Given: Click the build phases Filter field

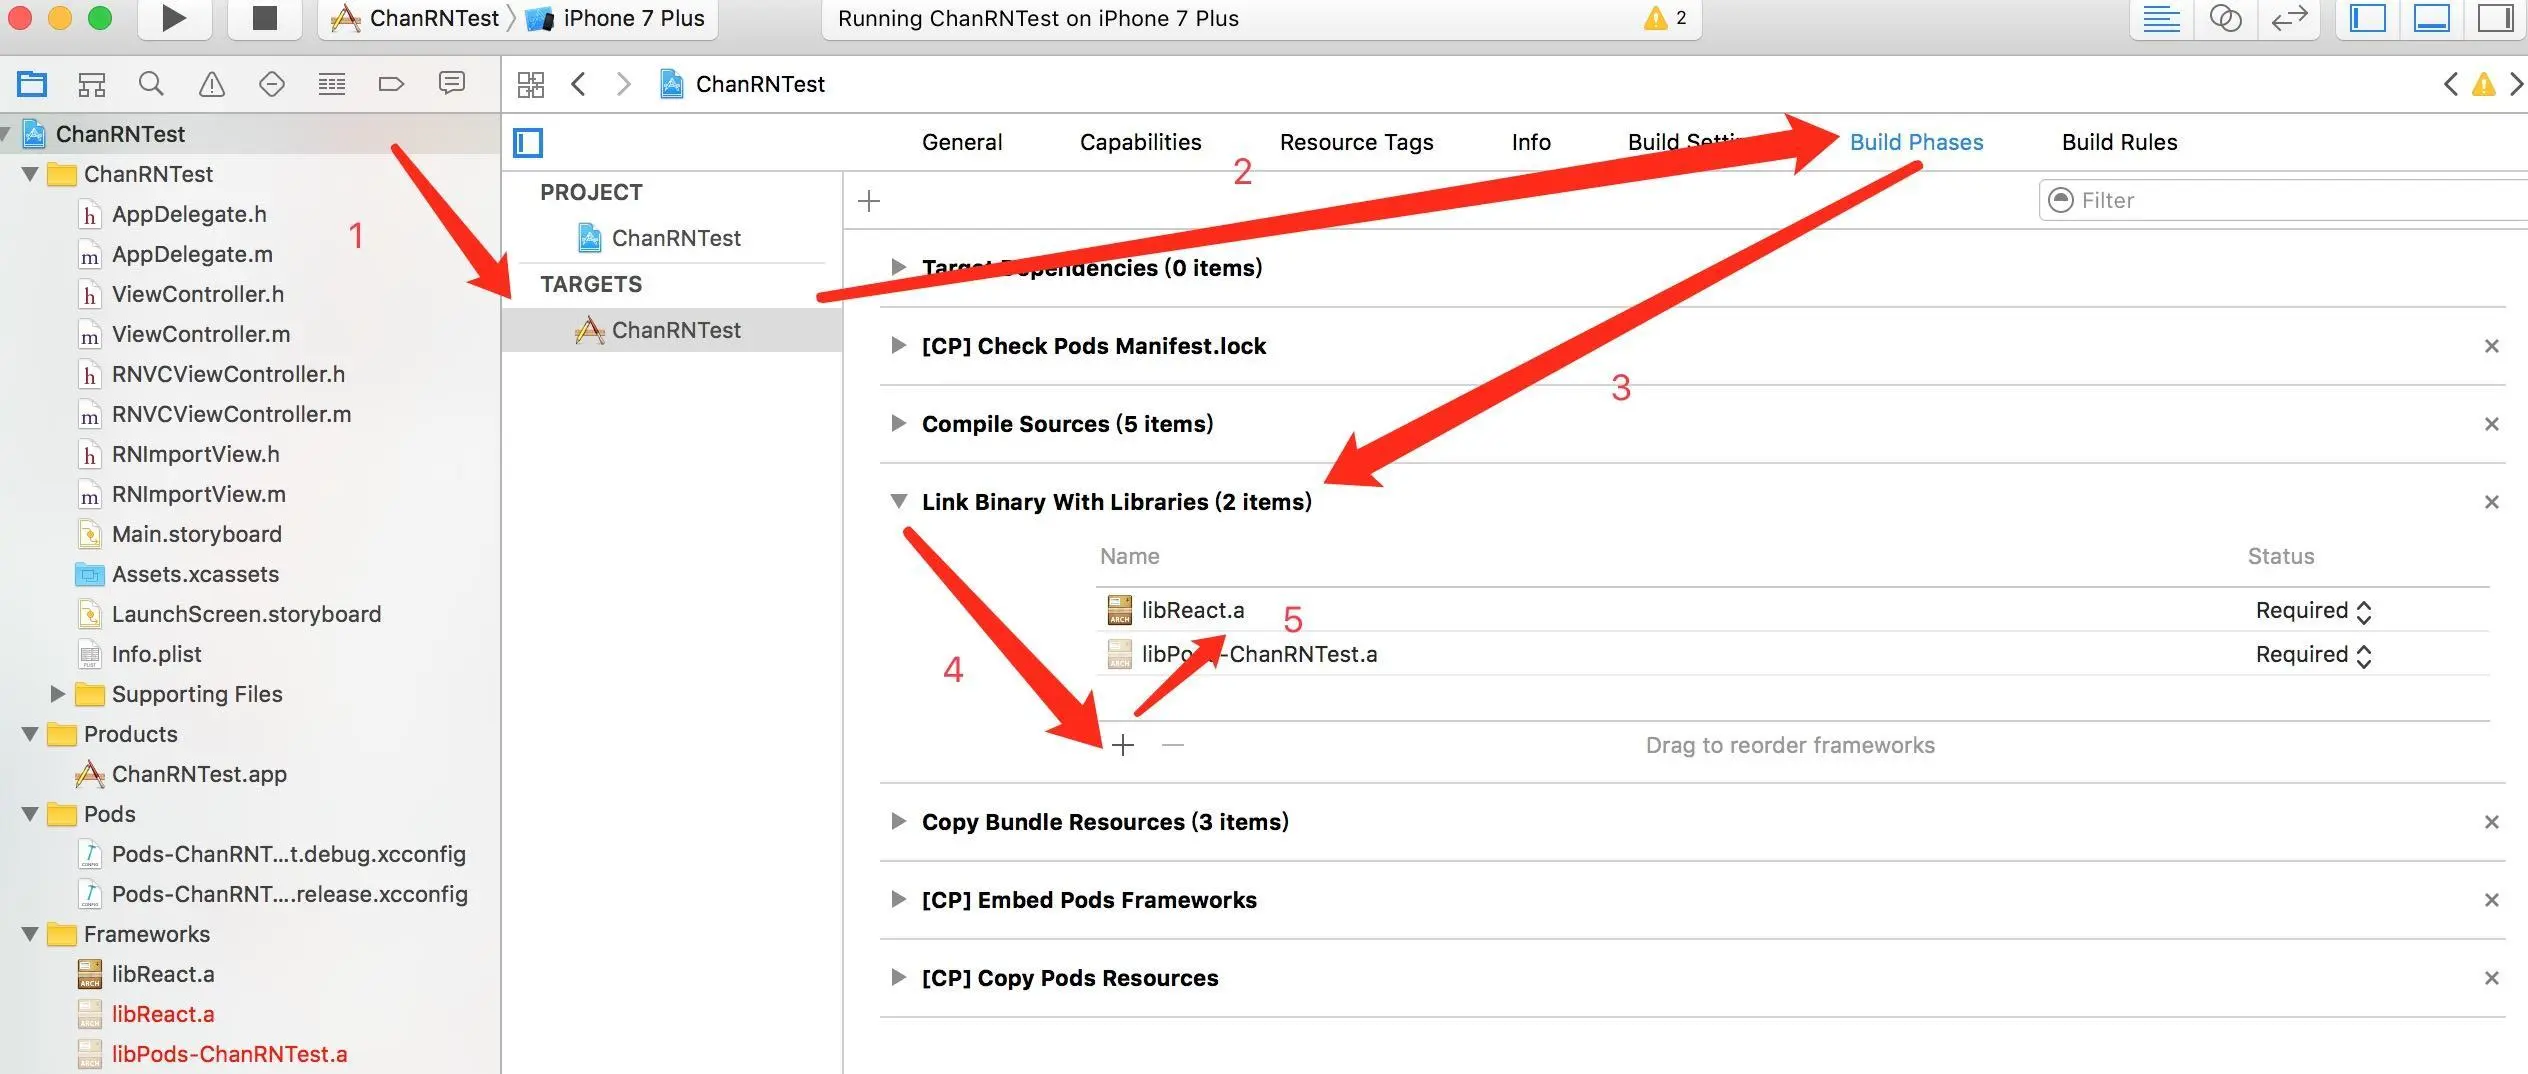Looking at the screenshot, I should point(2284,200).
